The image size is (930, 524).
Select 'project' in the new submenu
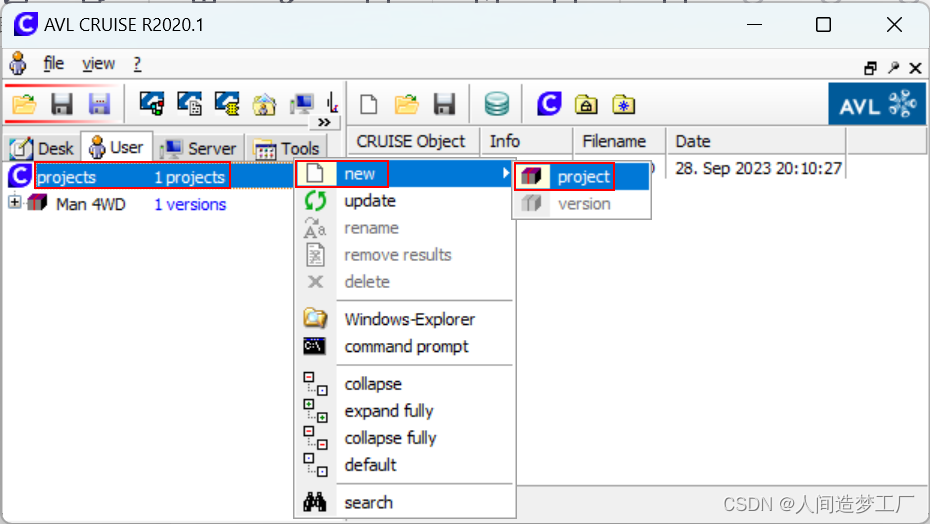pyautogui.click(x=581, y=177)
